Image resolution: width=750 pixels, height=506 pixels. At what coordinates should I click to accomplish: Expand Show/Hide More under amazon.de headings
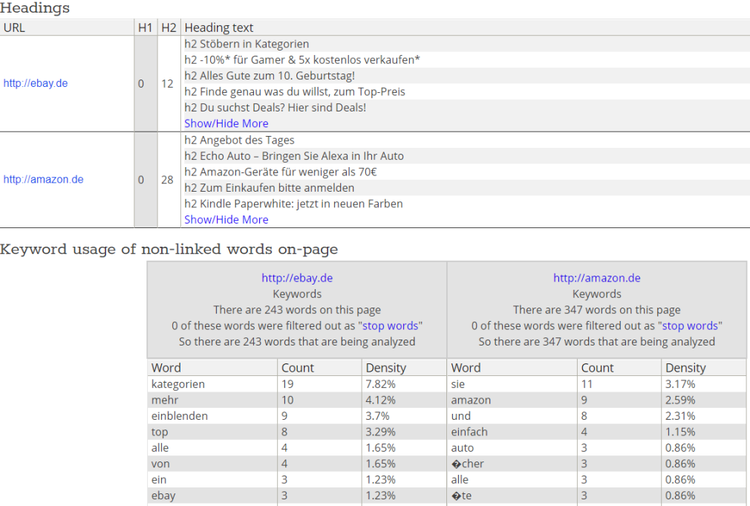[x=226, y=220]
